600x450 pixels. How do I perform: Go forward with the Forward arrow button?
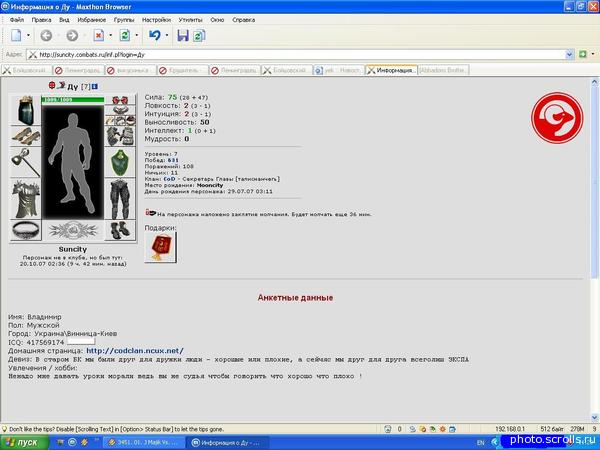[x=72, y=36]
